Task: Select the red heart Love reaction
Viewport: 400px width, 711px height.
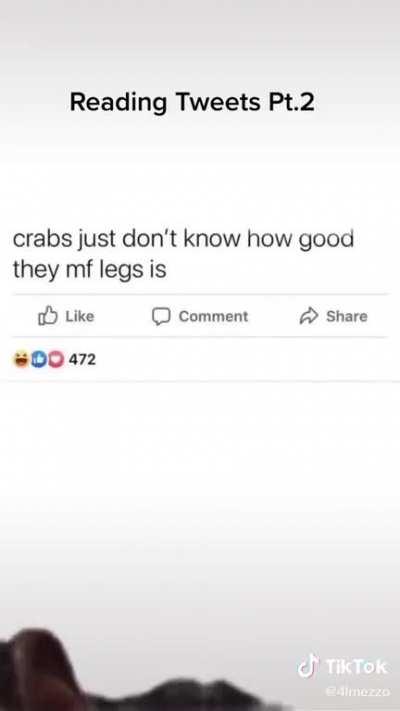Action: (x=55, y=360)
